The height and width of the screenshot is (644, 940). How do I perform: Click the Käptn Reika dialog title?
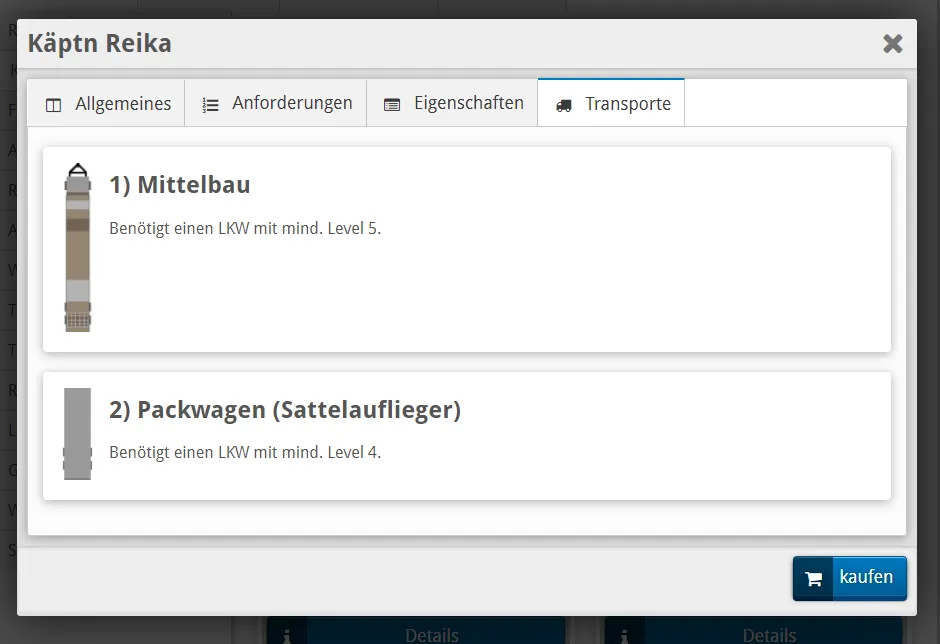click(100, 44)
